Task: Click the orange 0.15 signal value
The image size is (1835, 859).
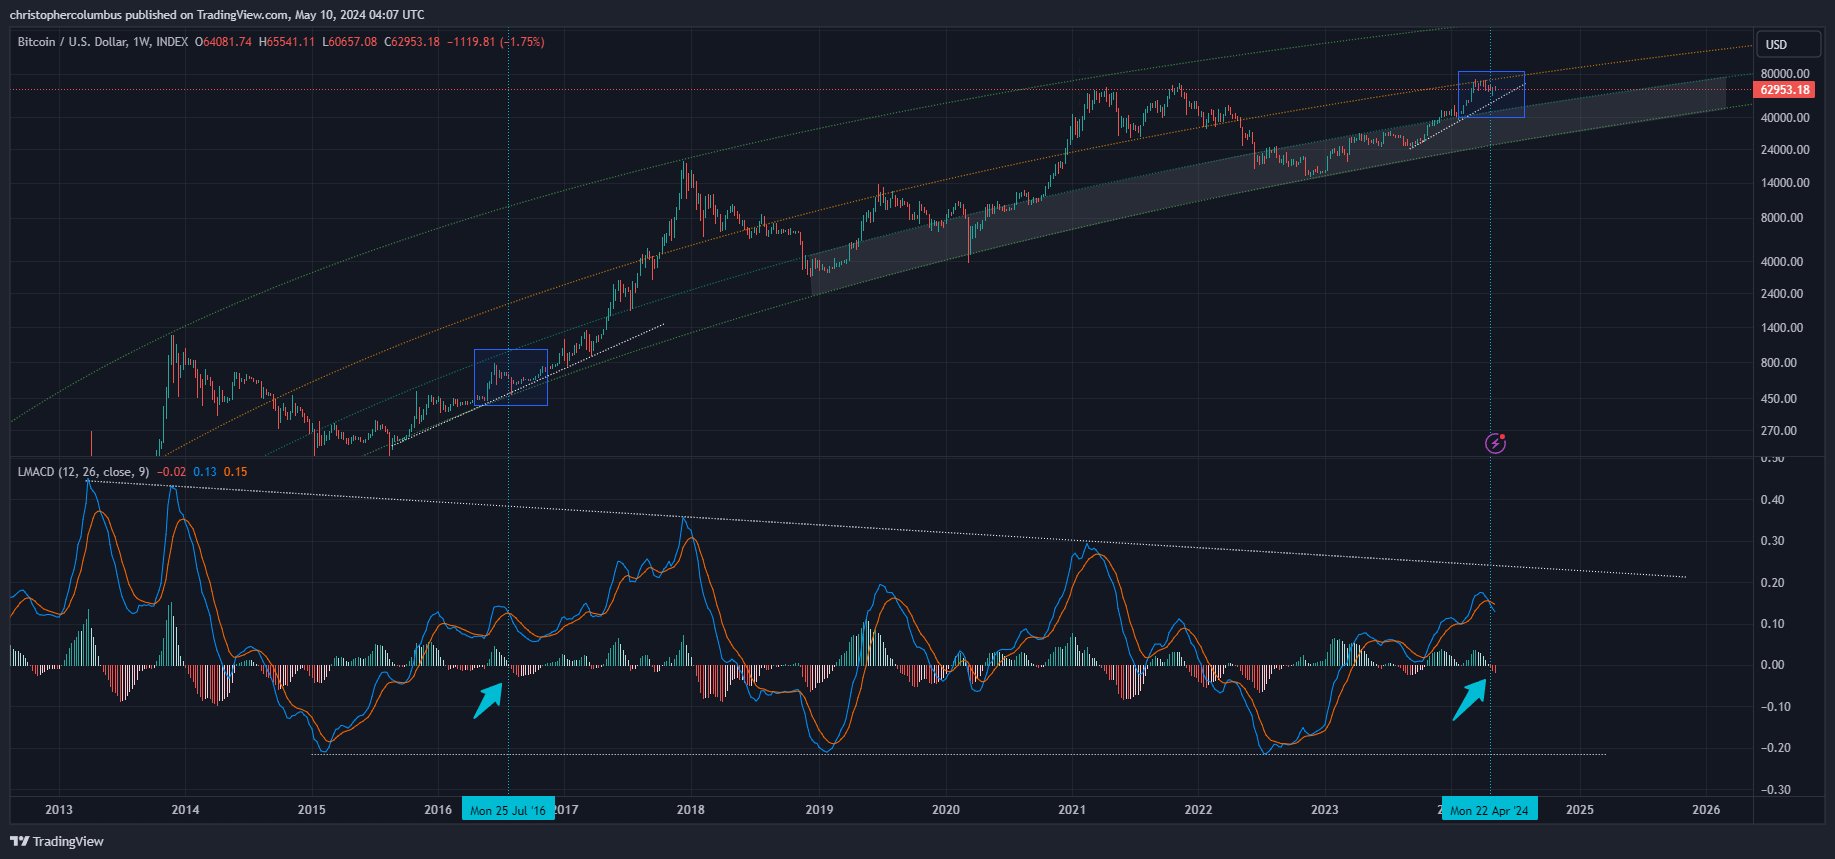Action: click(235, 472)
